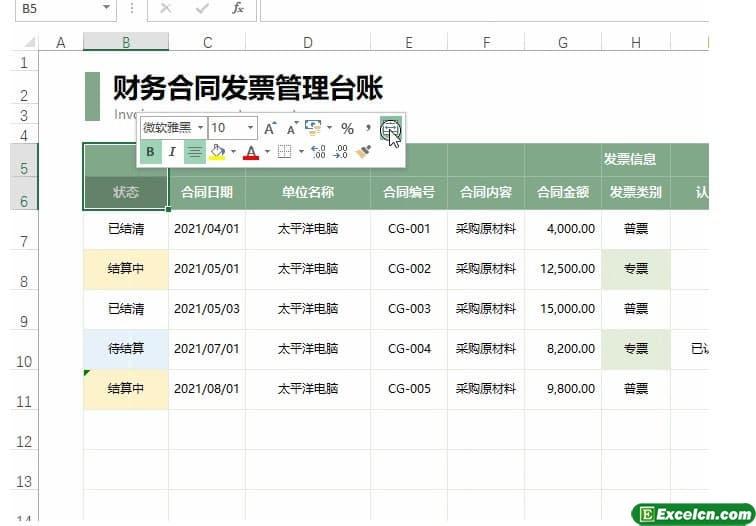Expand accounting format dropdown arrow
The image size is (756, 526).
329,128
